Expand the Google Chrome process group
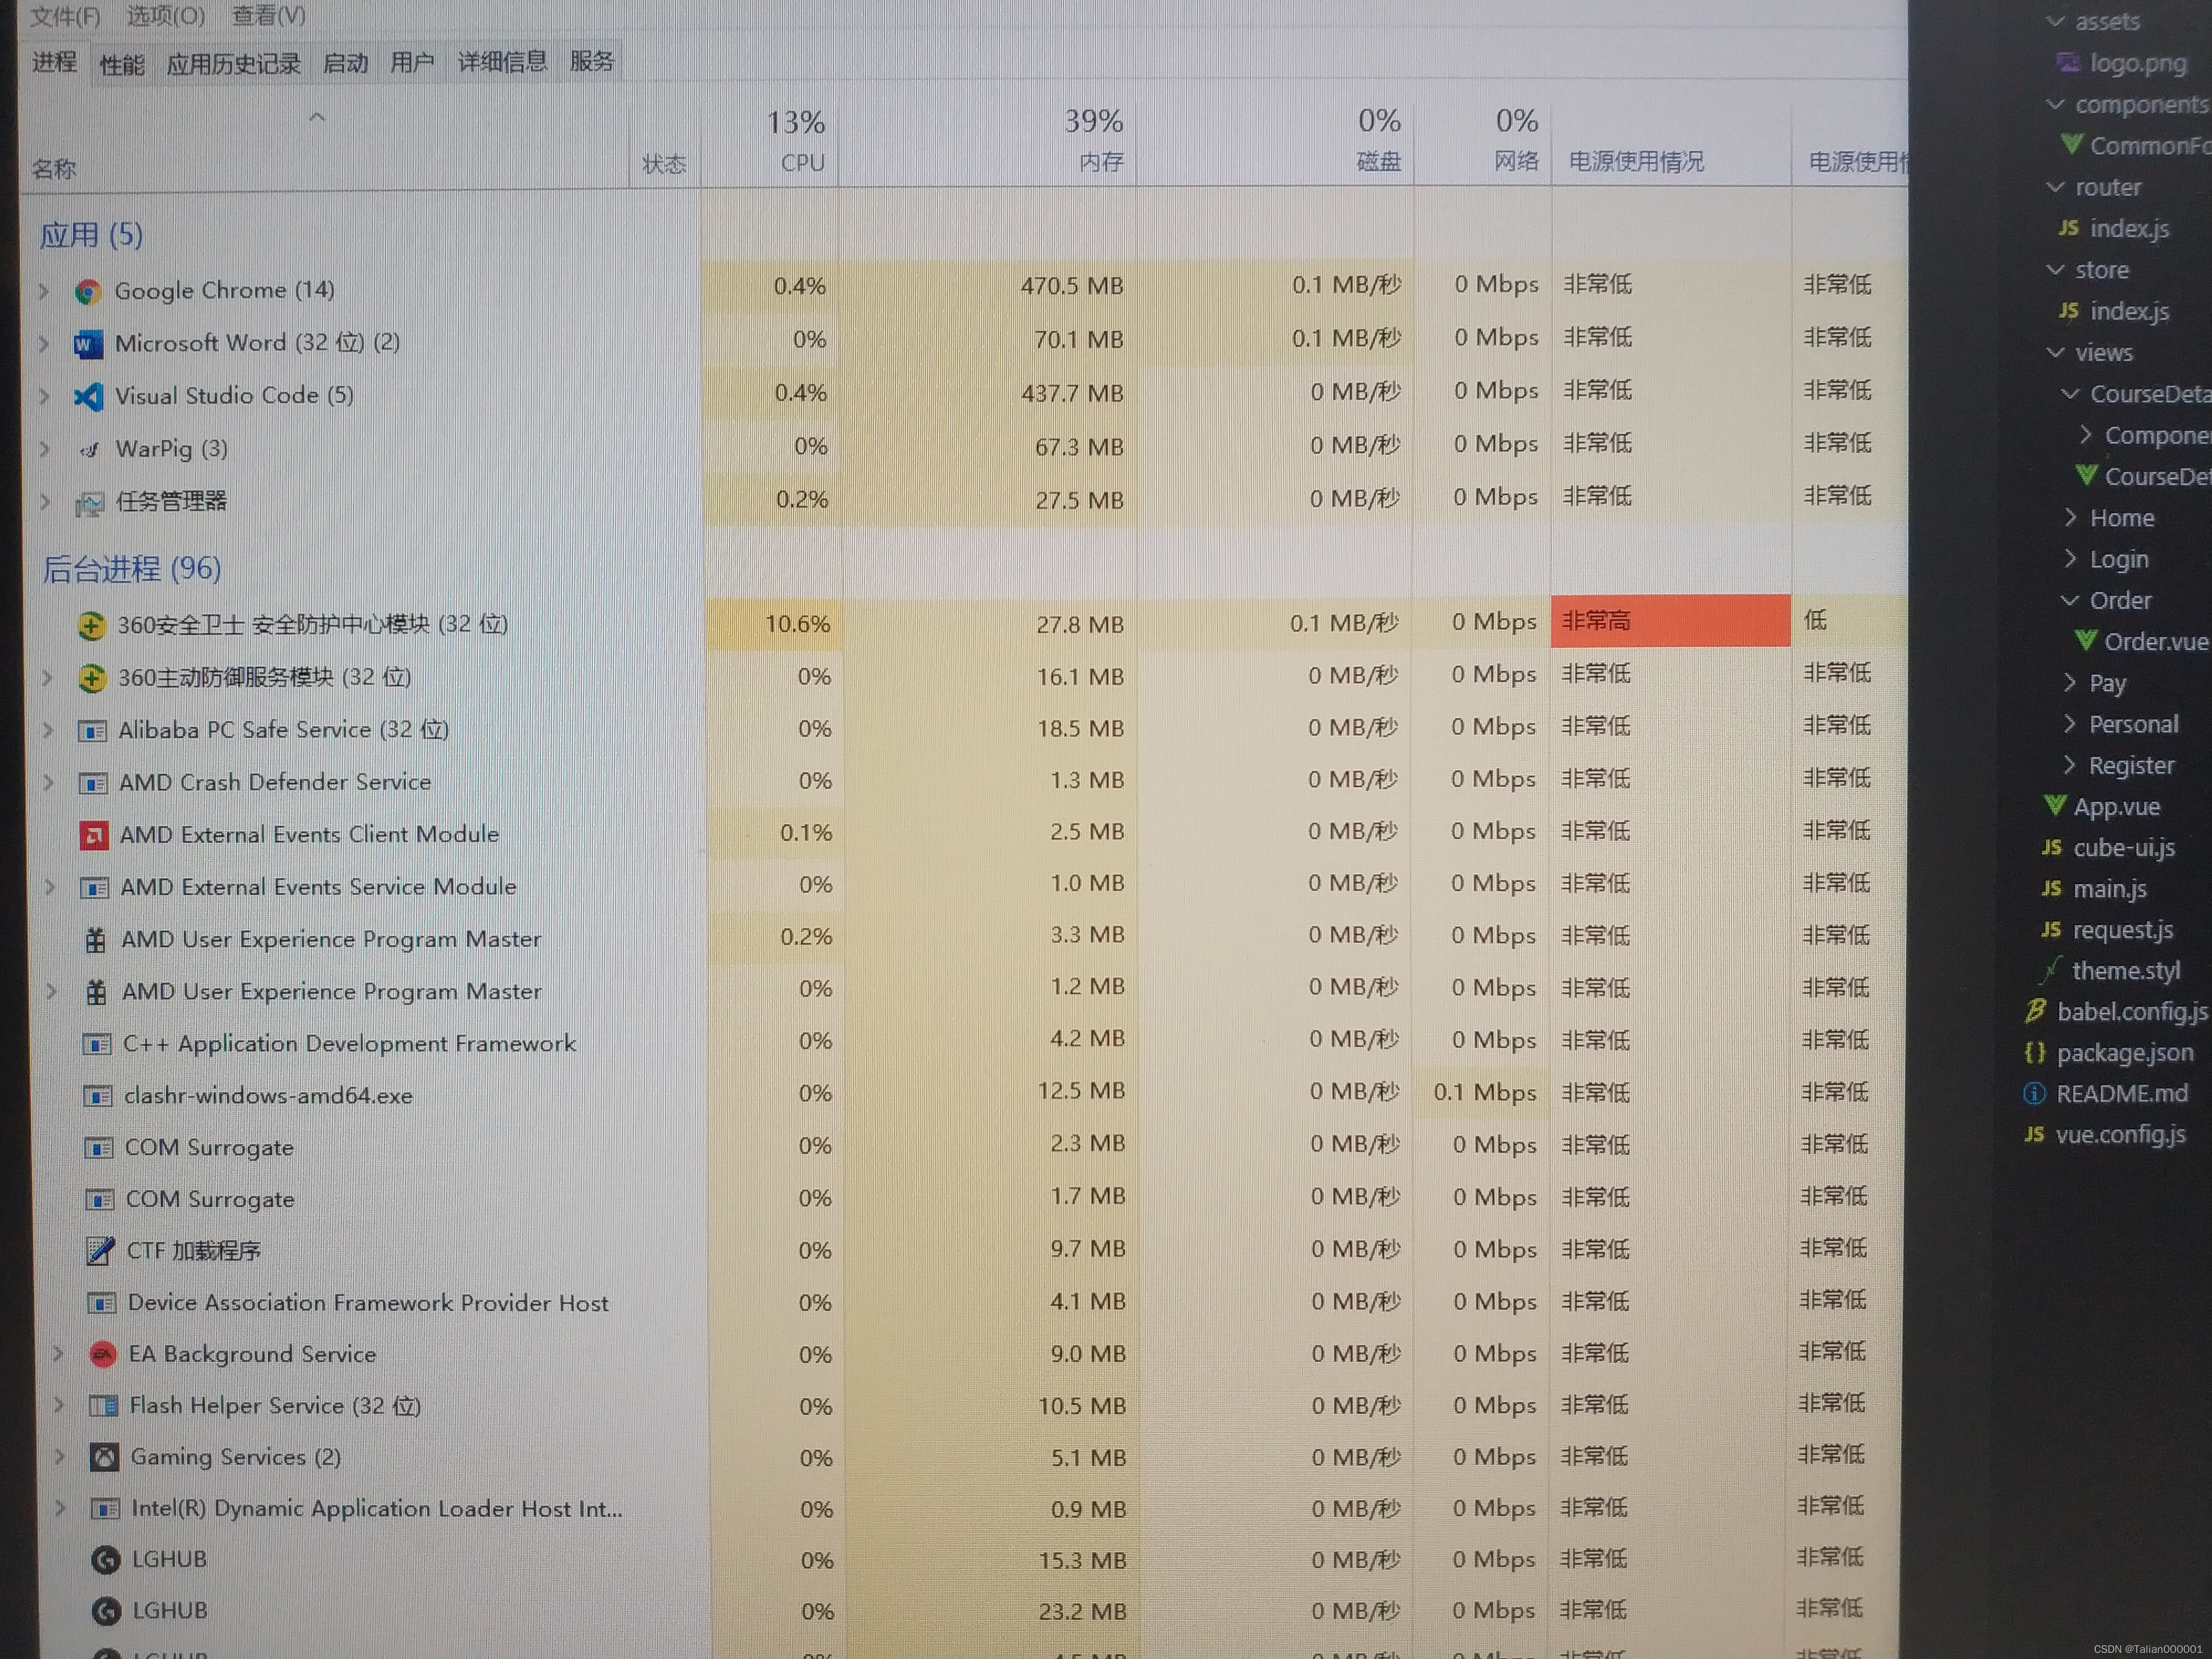 (44, 291)
